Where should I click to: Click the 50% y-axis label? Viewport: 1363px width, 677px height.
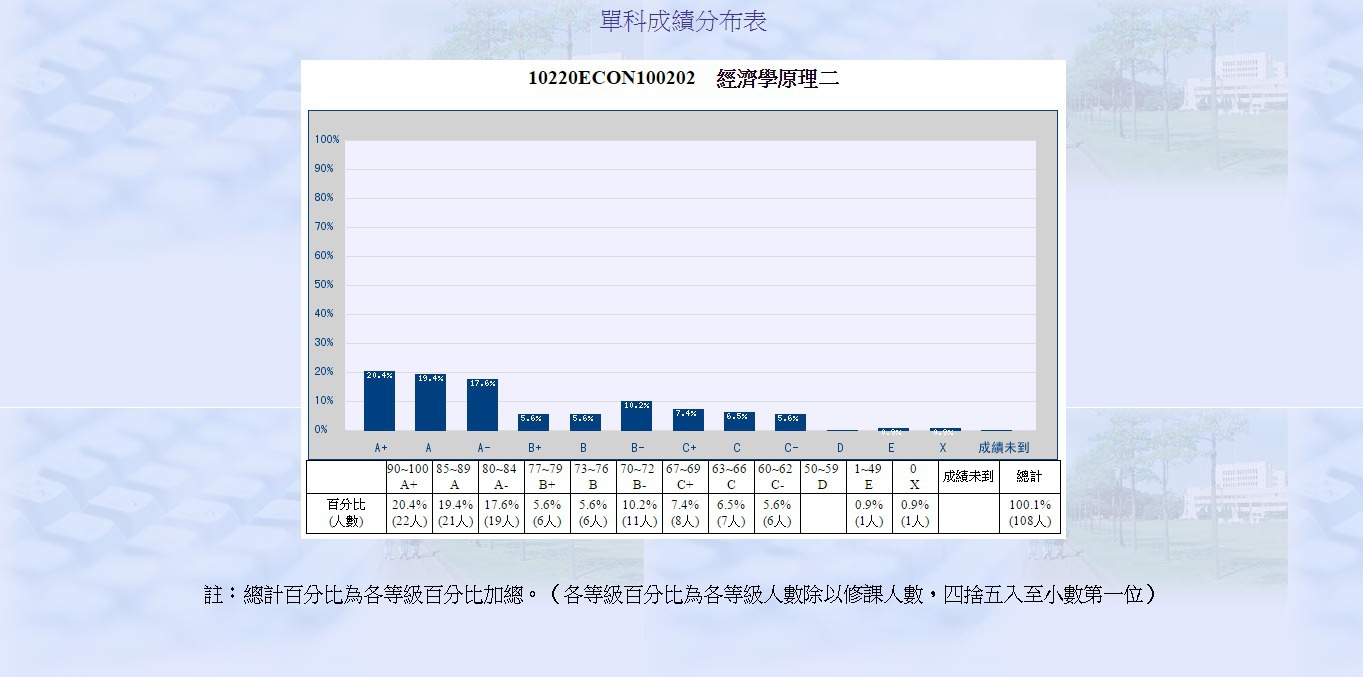[324, 285]
